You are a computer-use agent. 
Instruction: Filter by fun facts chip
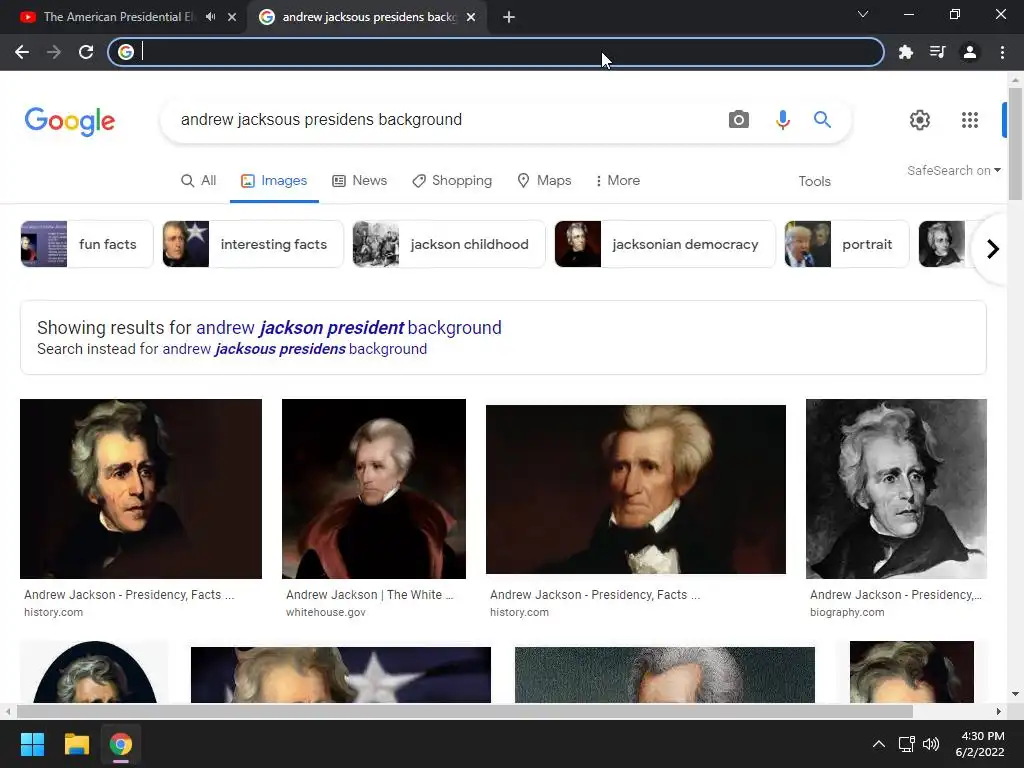[87, 244]
